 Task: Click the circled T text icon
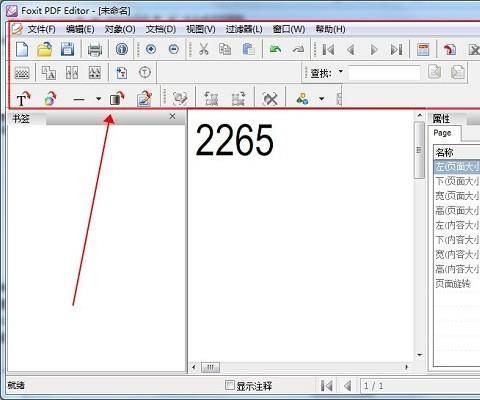tap(145, 72)
